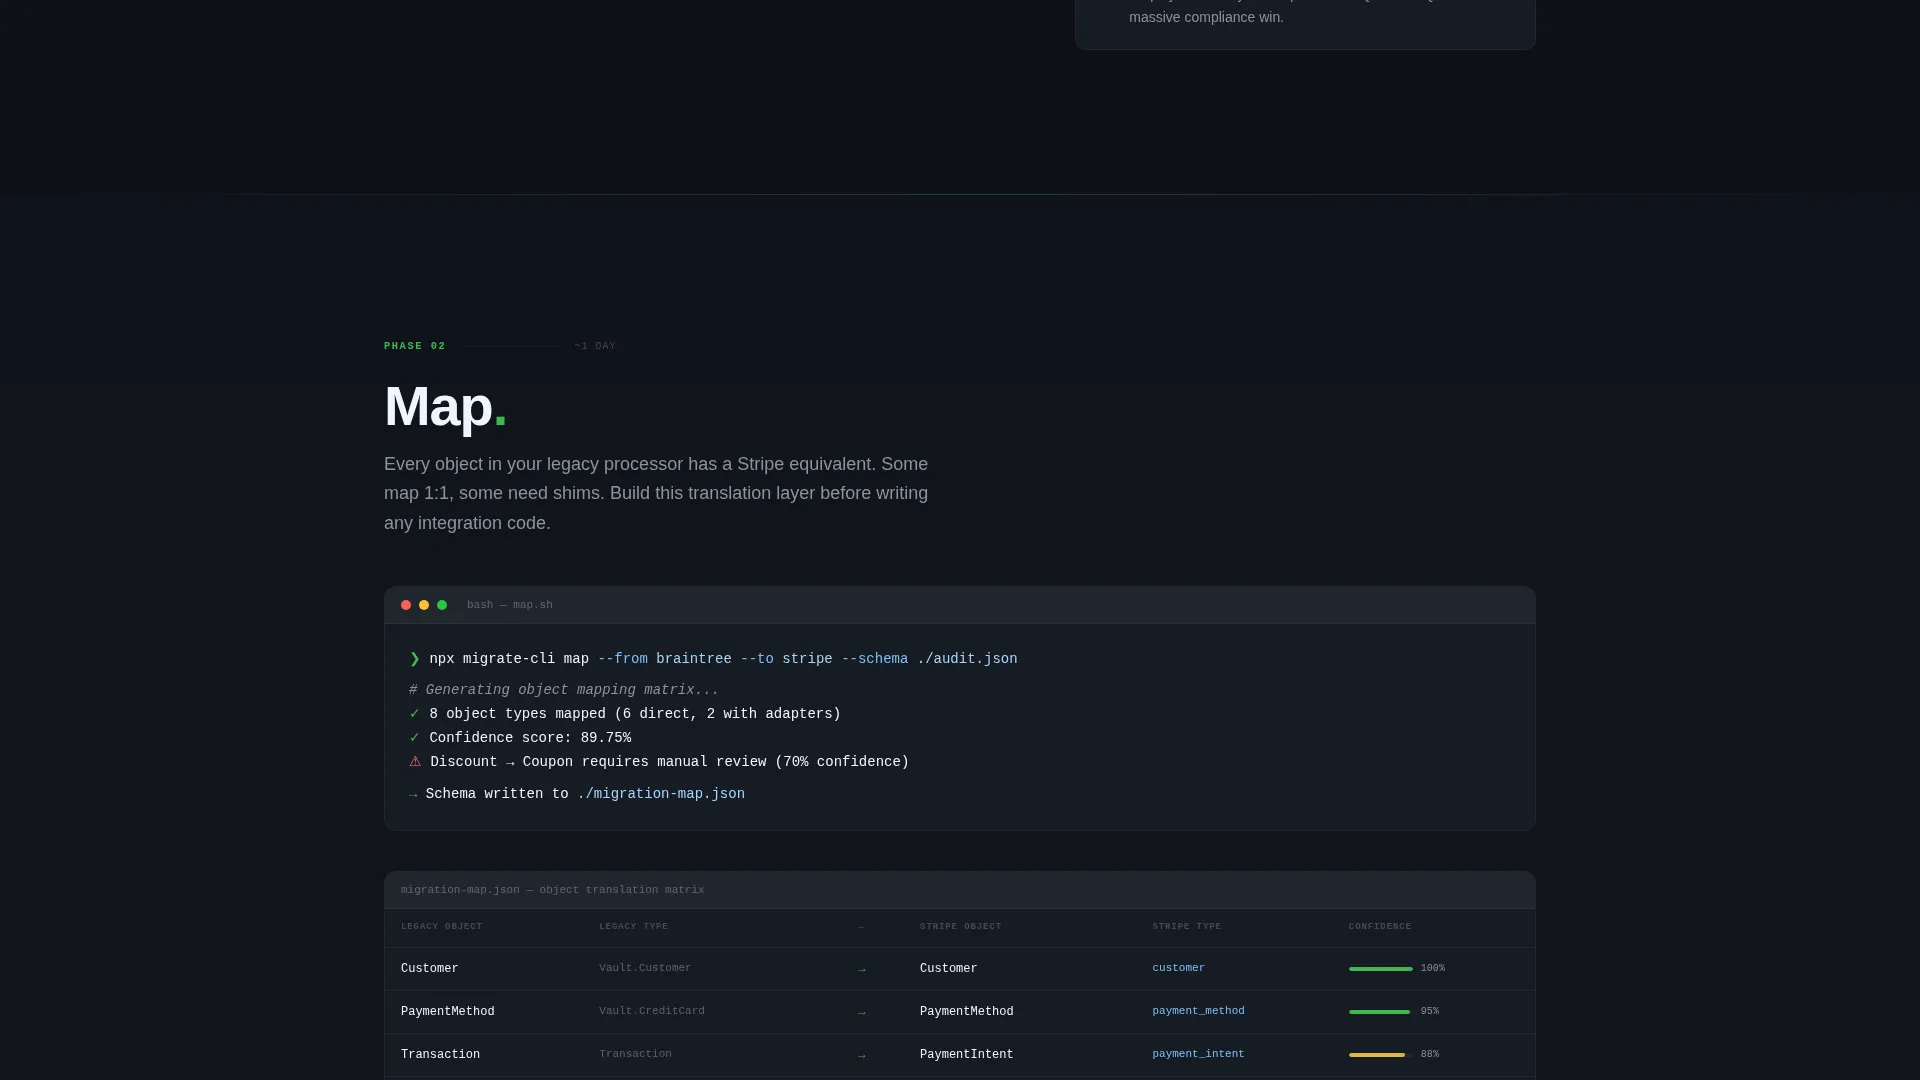Click the 'Map.' section heading
This screenshot has height=1080, width=1920.
click(445, 407)
